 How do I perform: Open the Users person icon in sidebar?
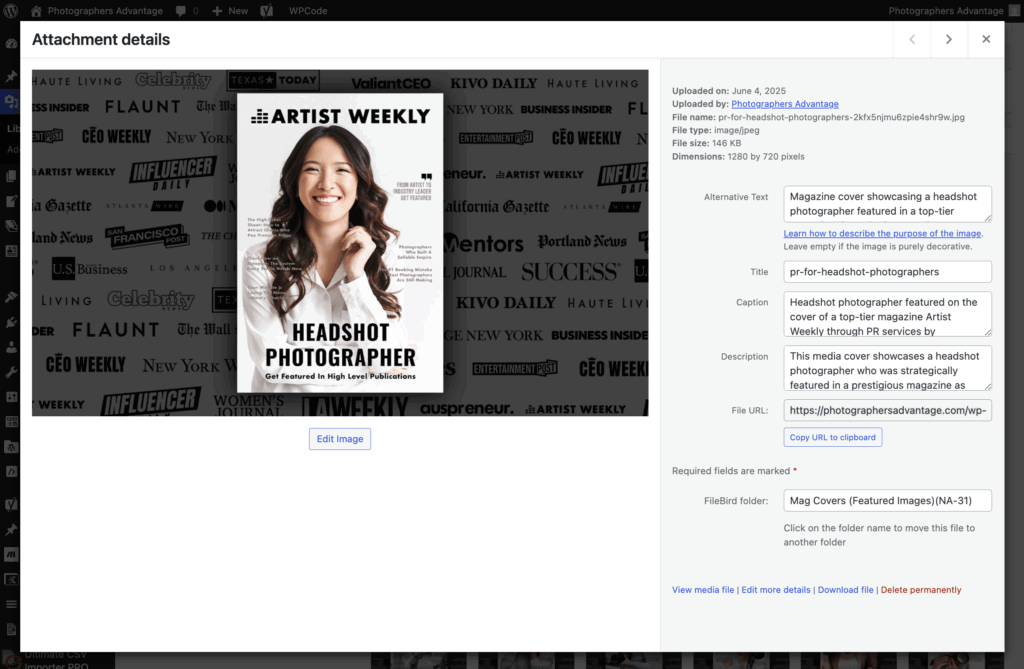(x=11, y=347)
